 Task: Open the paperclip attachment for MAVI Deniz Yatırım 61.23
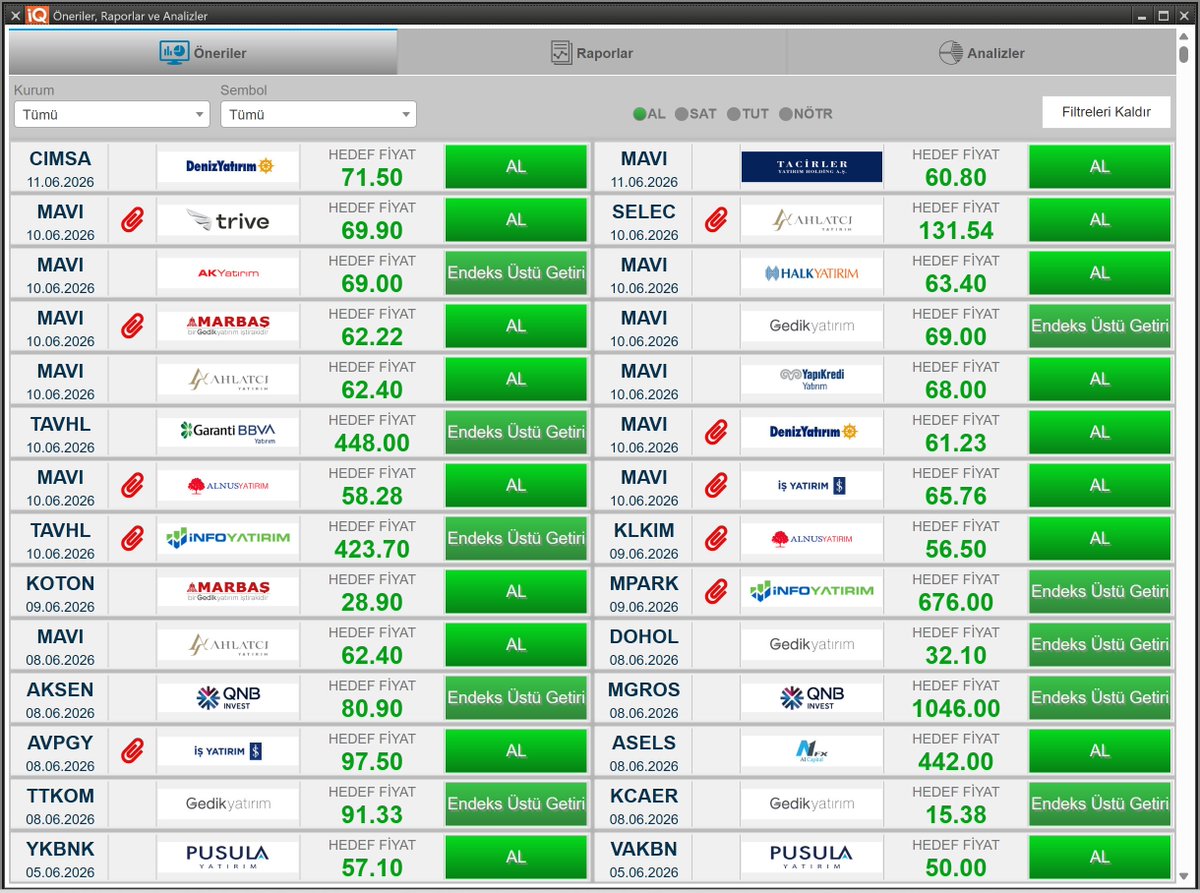[x=716, y=432]
